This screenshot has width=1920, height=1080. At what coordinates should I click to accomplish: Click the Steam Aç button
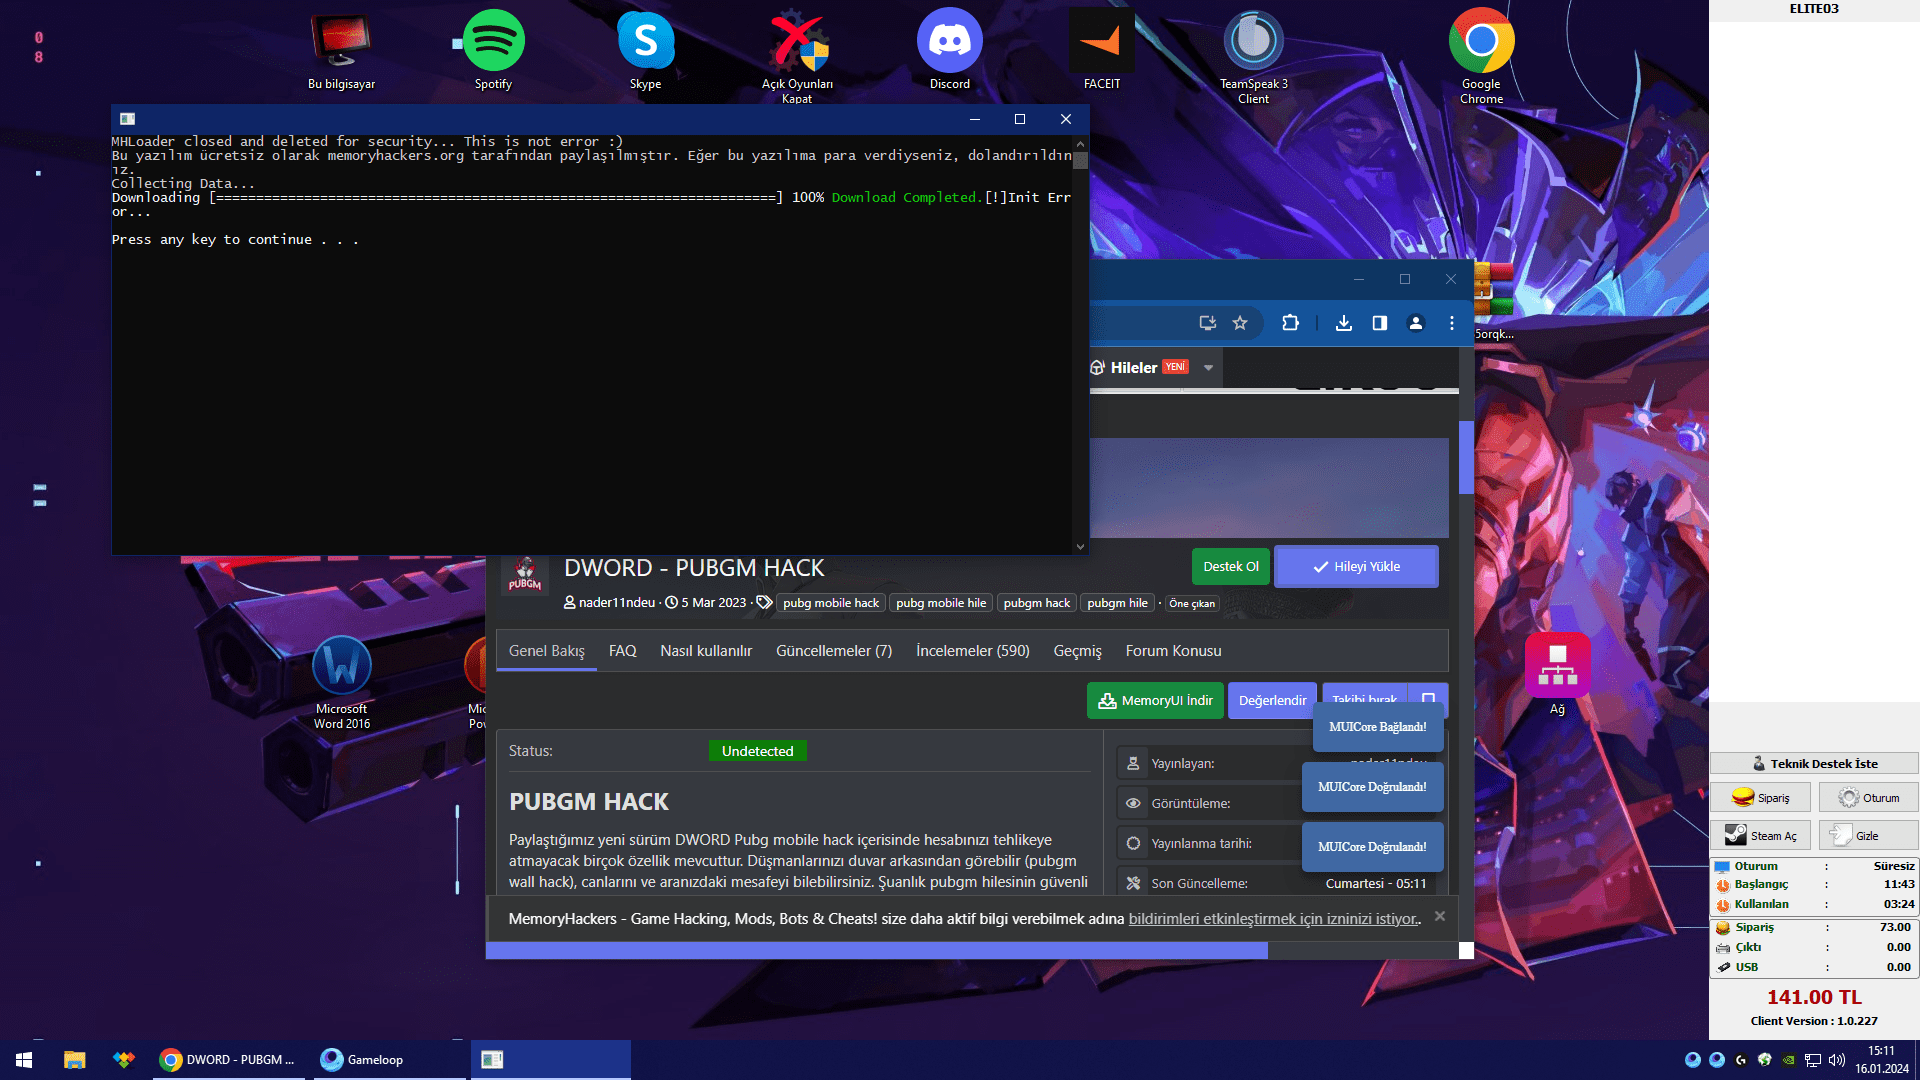[x=1760, y=836]
